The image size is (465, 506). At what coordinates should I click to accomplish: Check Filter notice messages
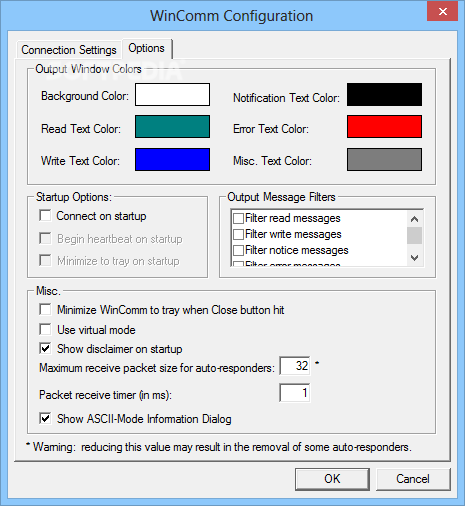(x=238, y=250)
